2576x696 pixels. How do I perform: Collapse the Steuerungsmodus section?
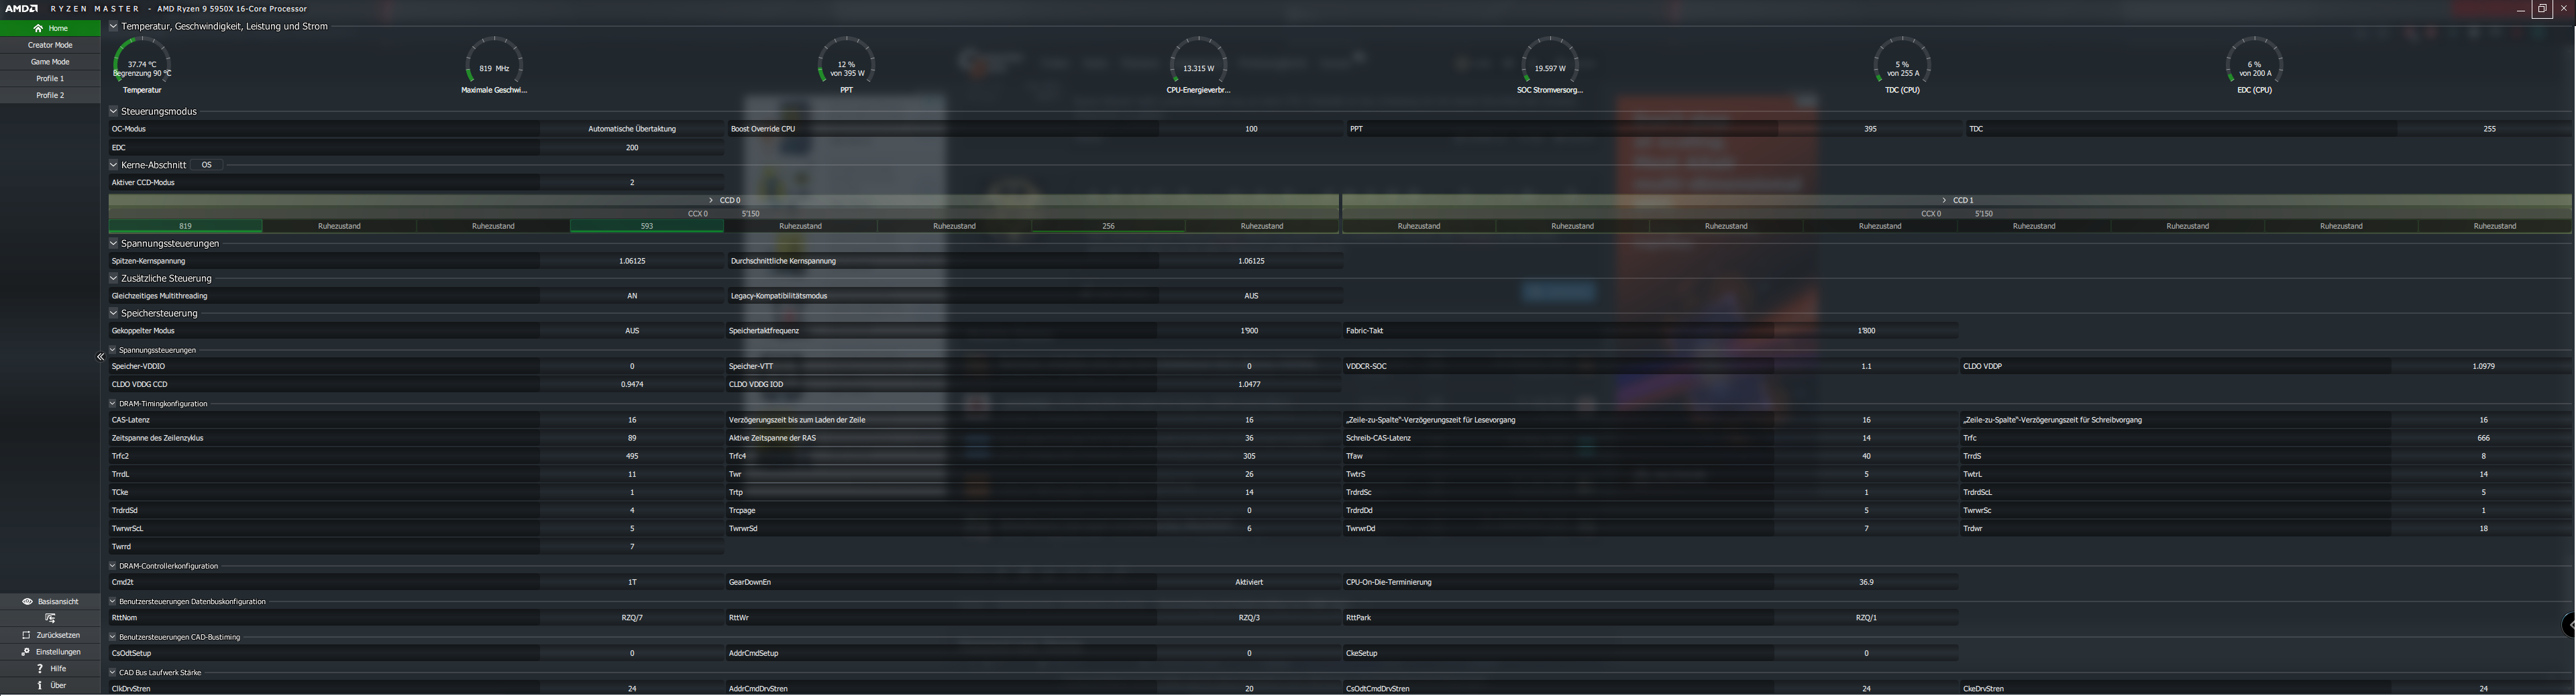[x=113, y=111]
